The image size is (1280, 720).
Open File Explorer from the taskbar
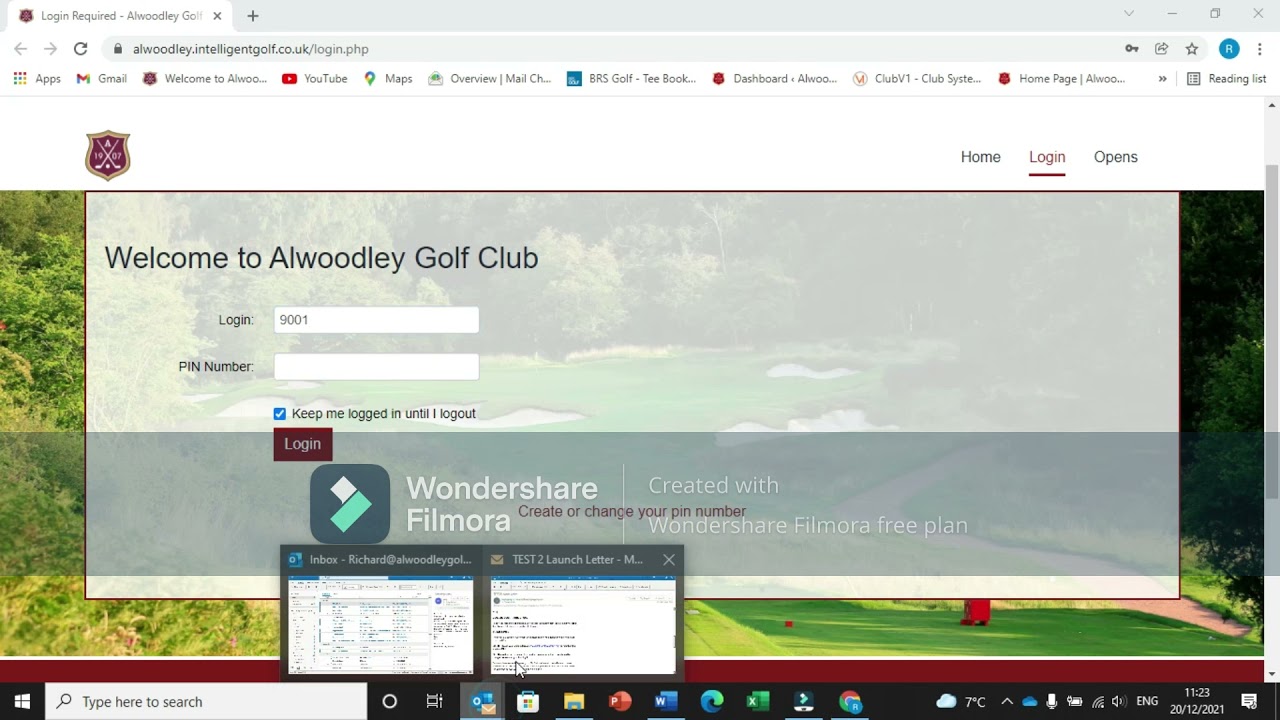click(x=574, y=701)
